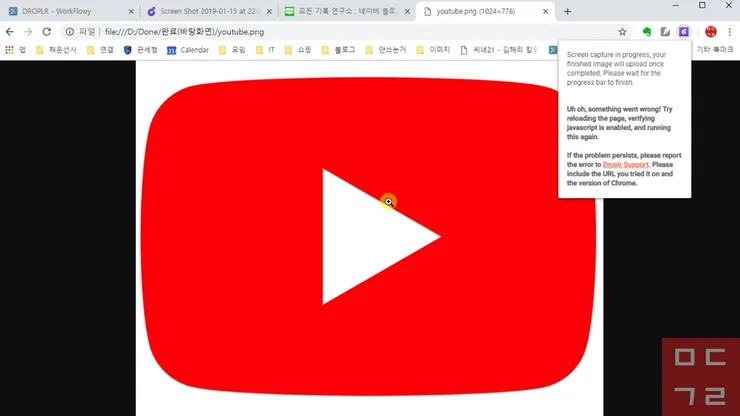Bookmark this page with the star icon
The image size is (740, 416).
pos(622,32)
